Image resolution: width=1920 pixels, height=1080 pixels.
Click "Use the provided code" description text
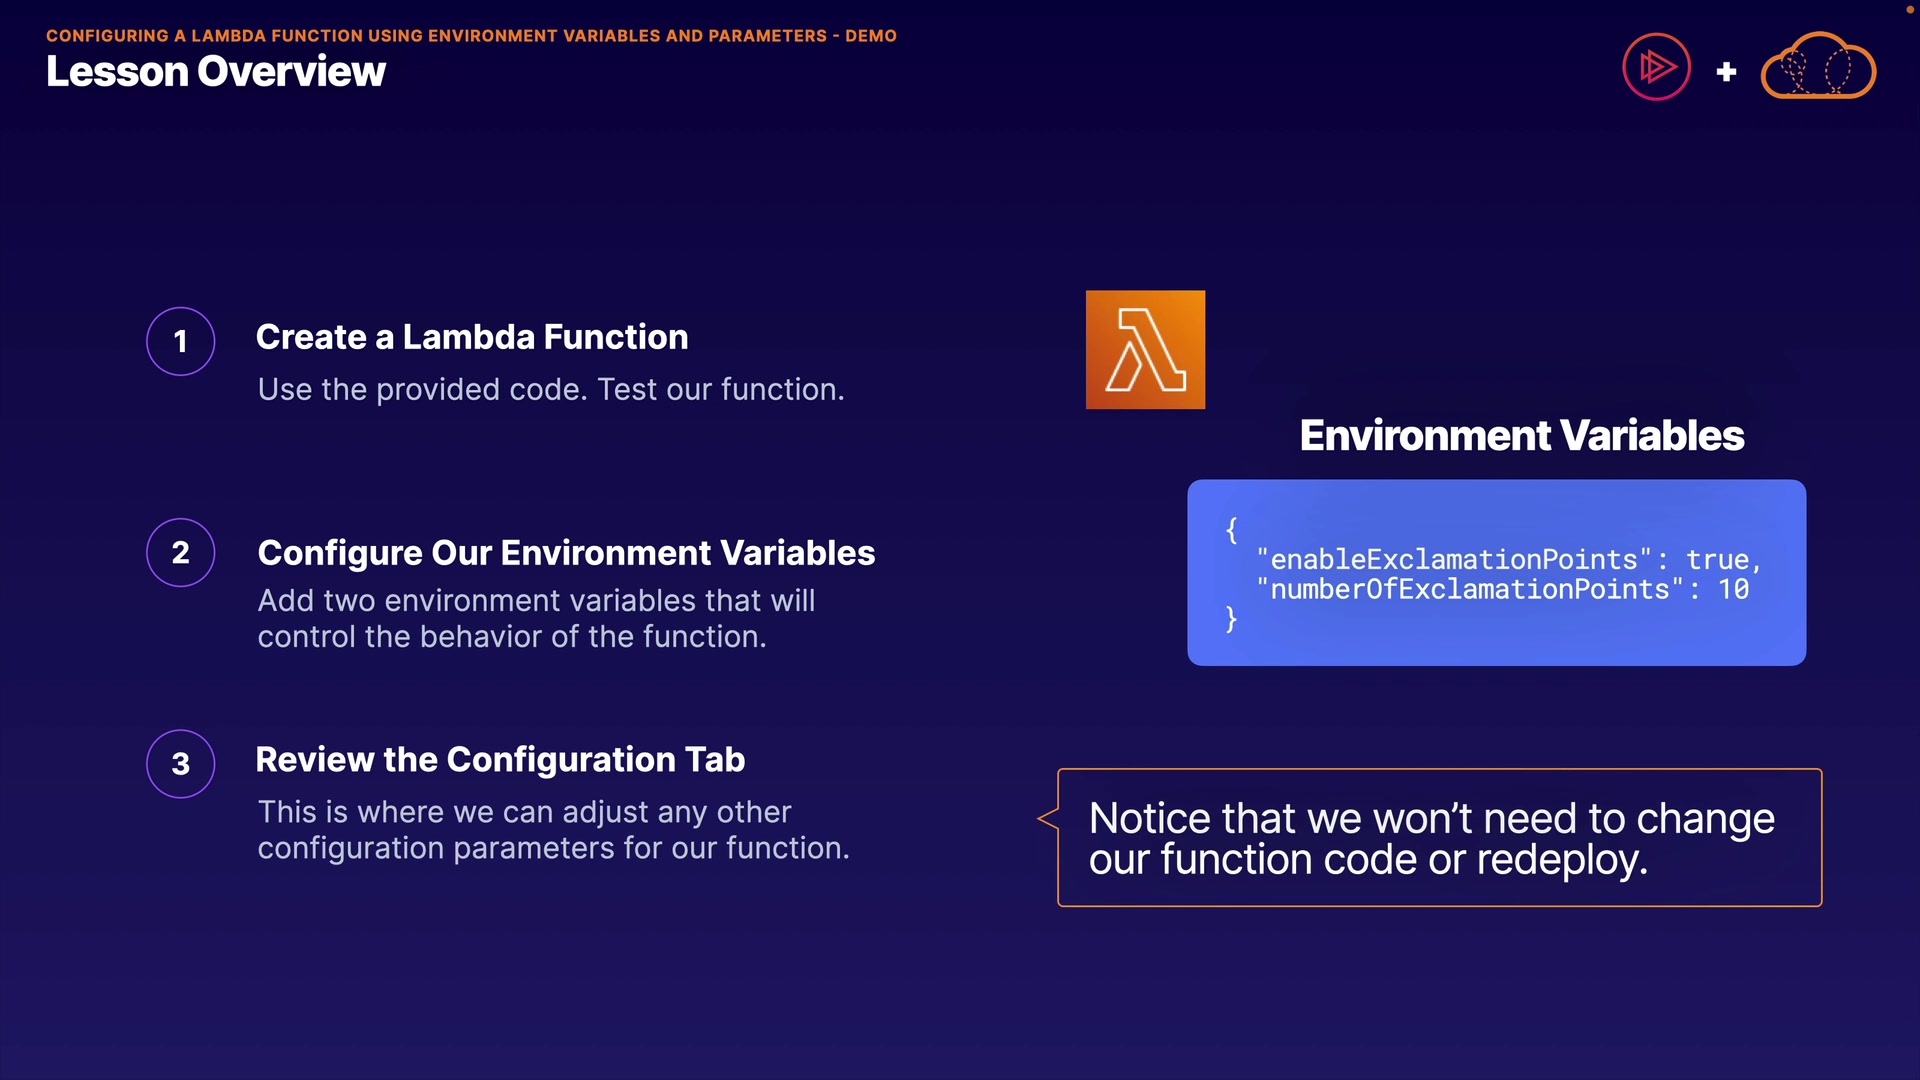click(x=551, y=389)
